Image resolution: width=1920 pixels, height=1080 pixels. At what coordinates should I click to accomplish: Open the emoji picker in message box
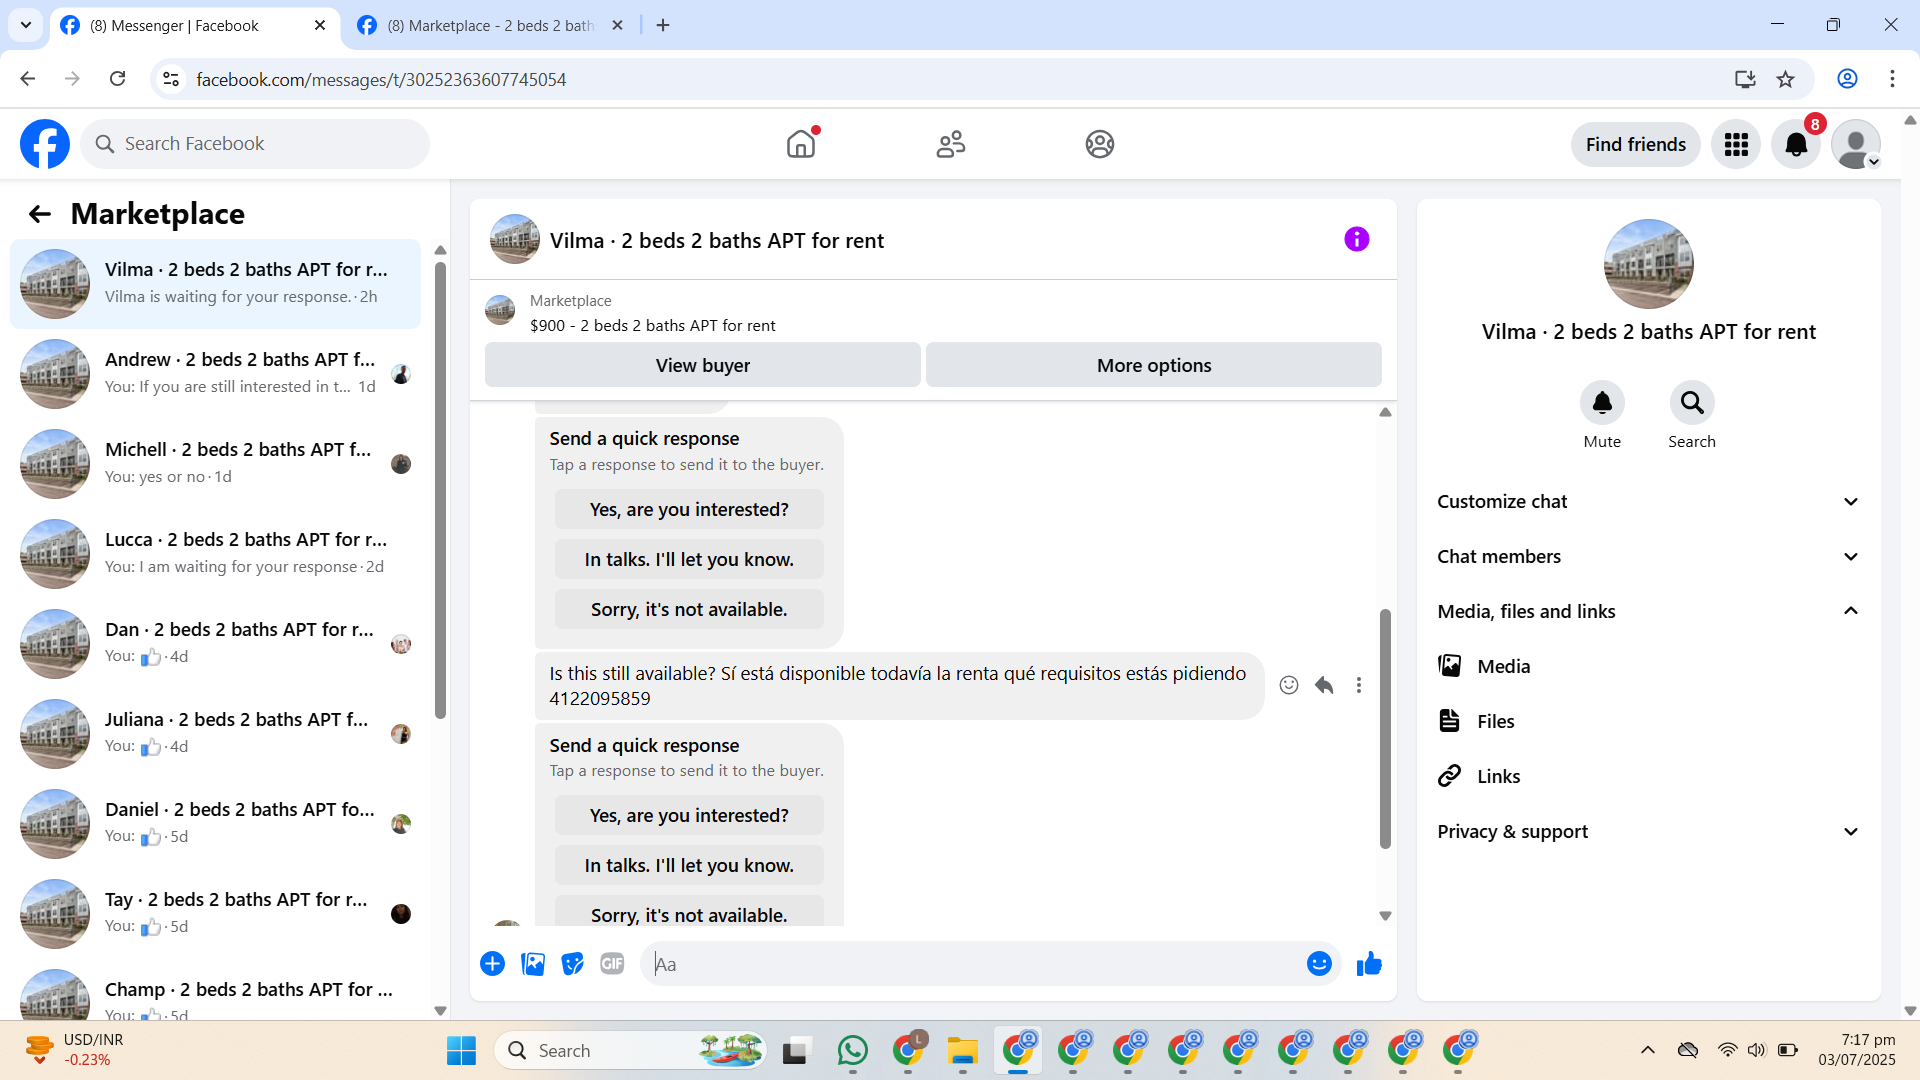coord(1319,964)
